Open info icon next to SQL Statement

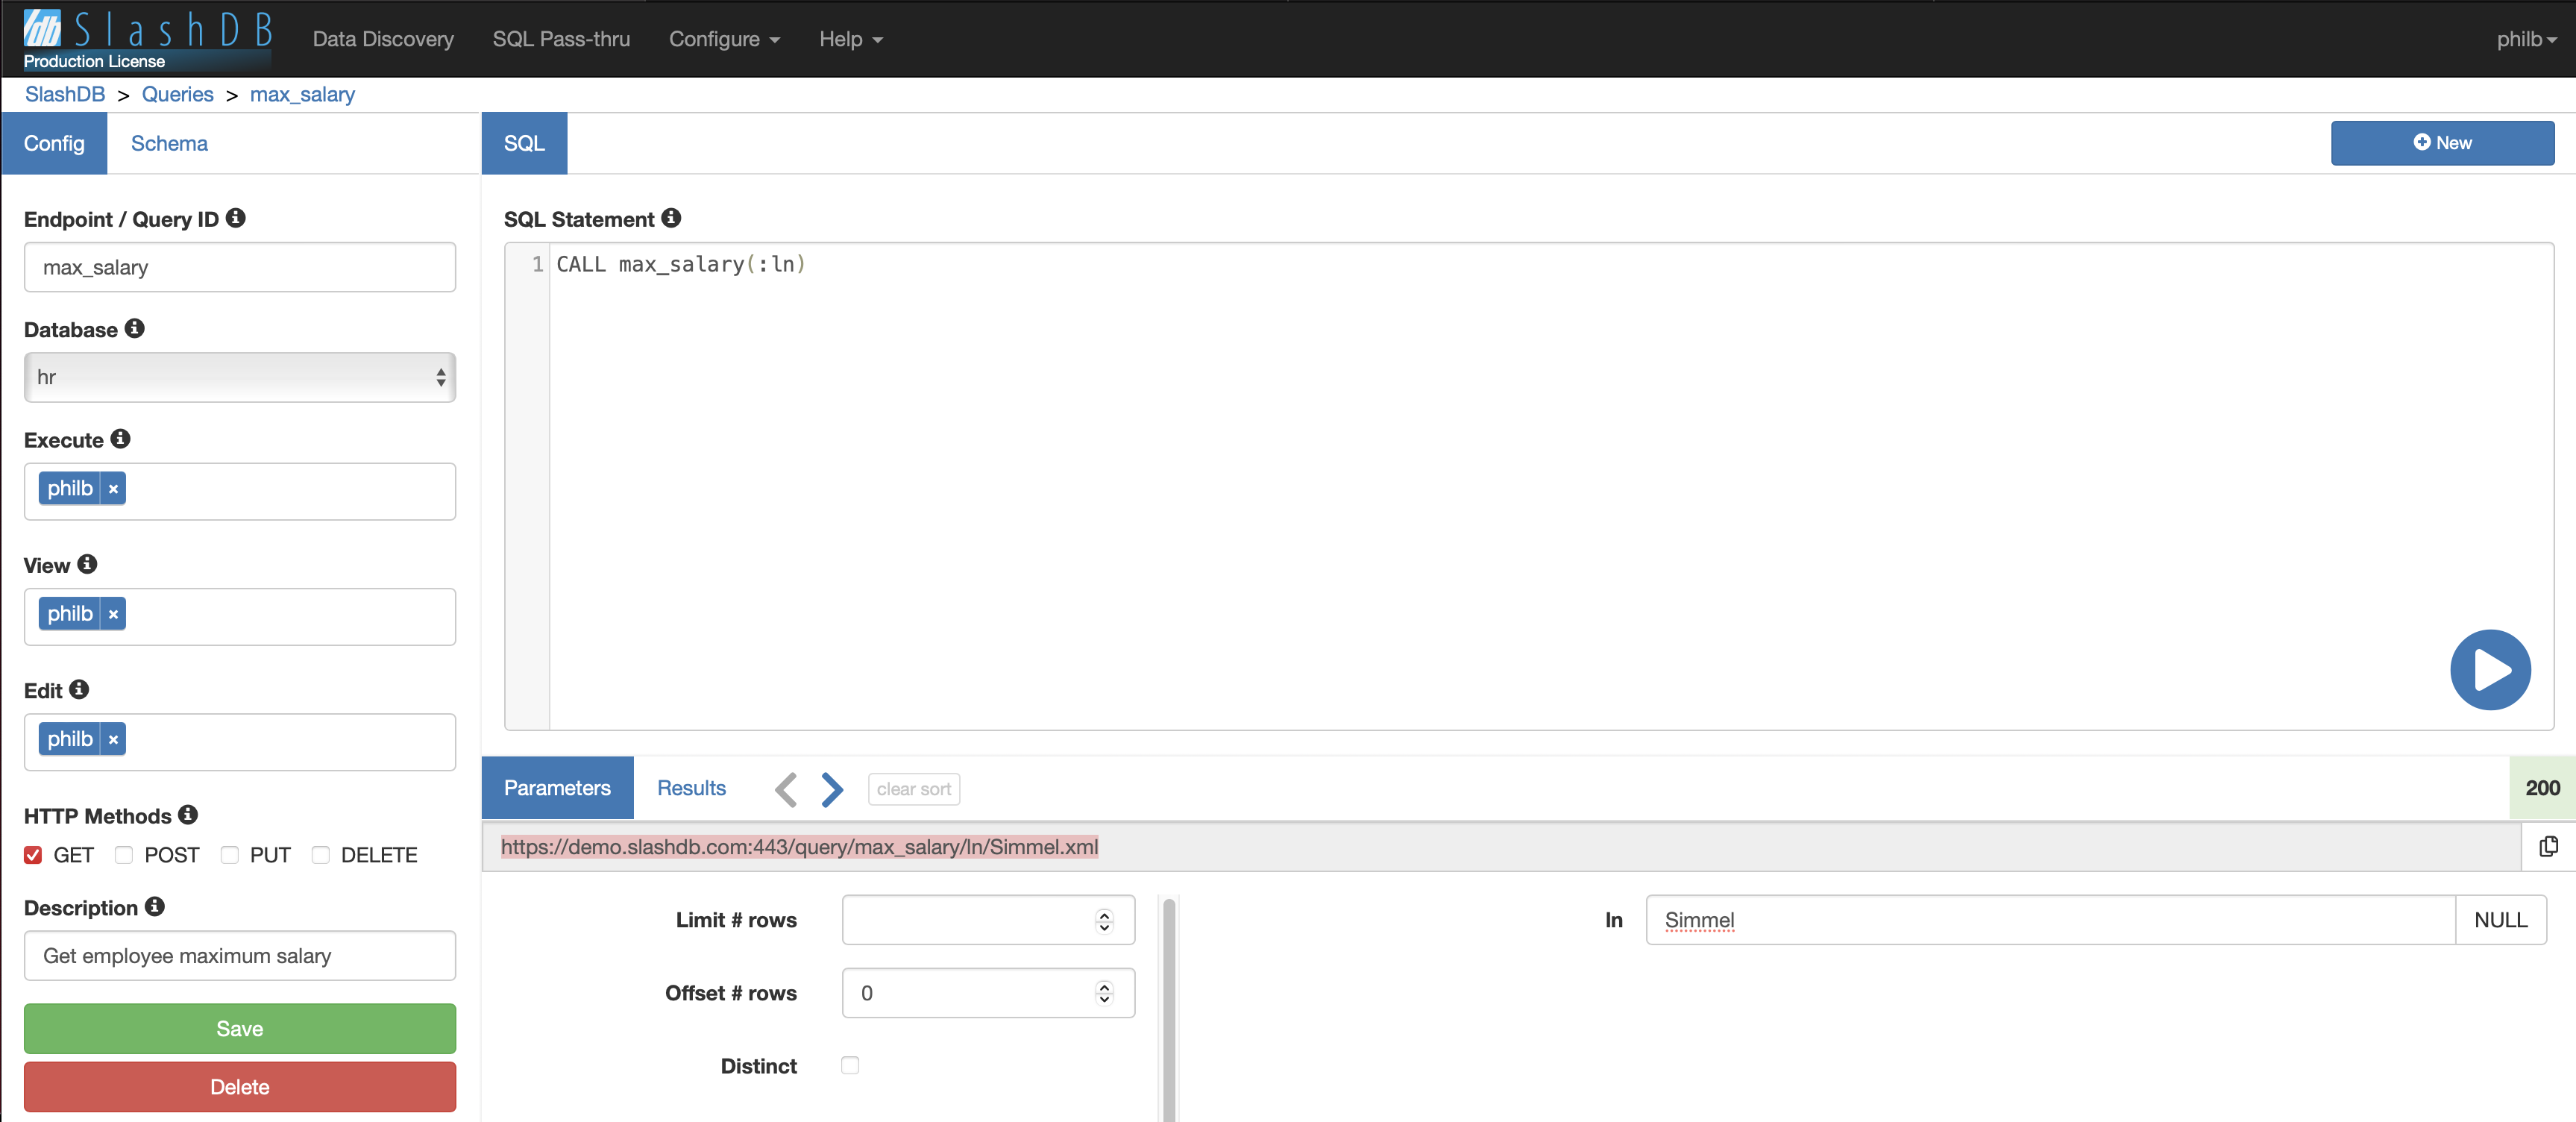(672, 218)
